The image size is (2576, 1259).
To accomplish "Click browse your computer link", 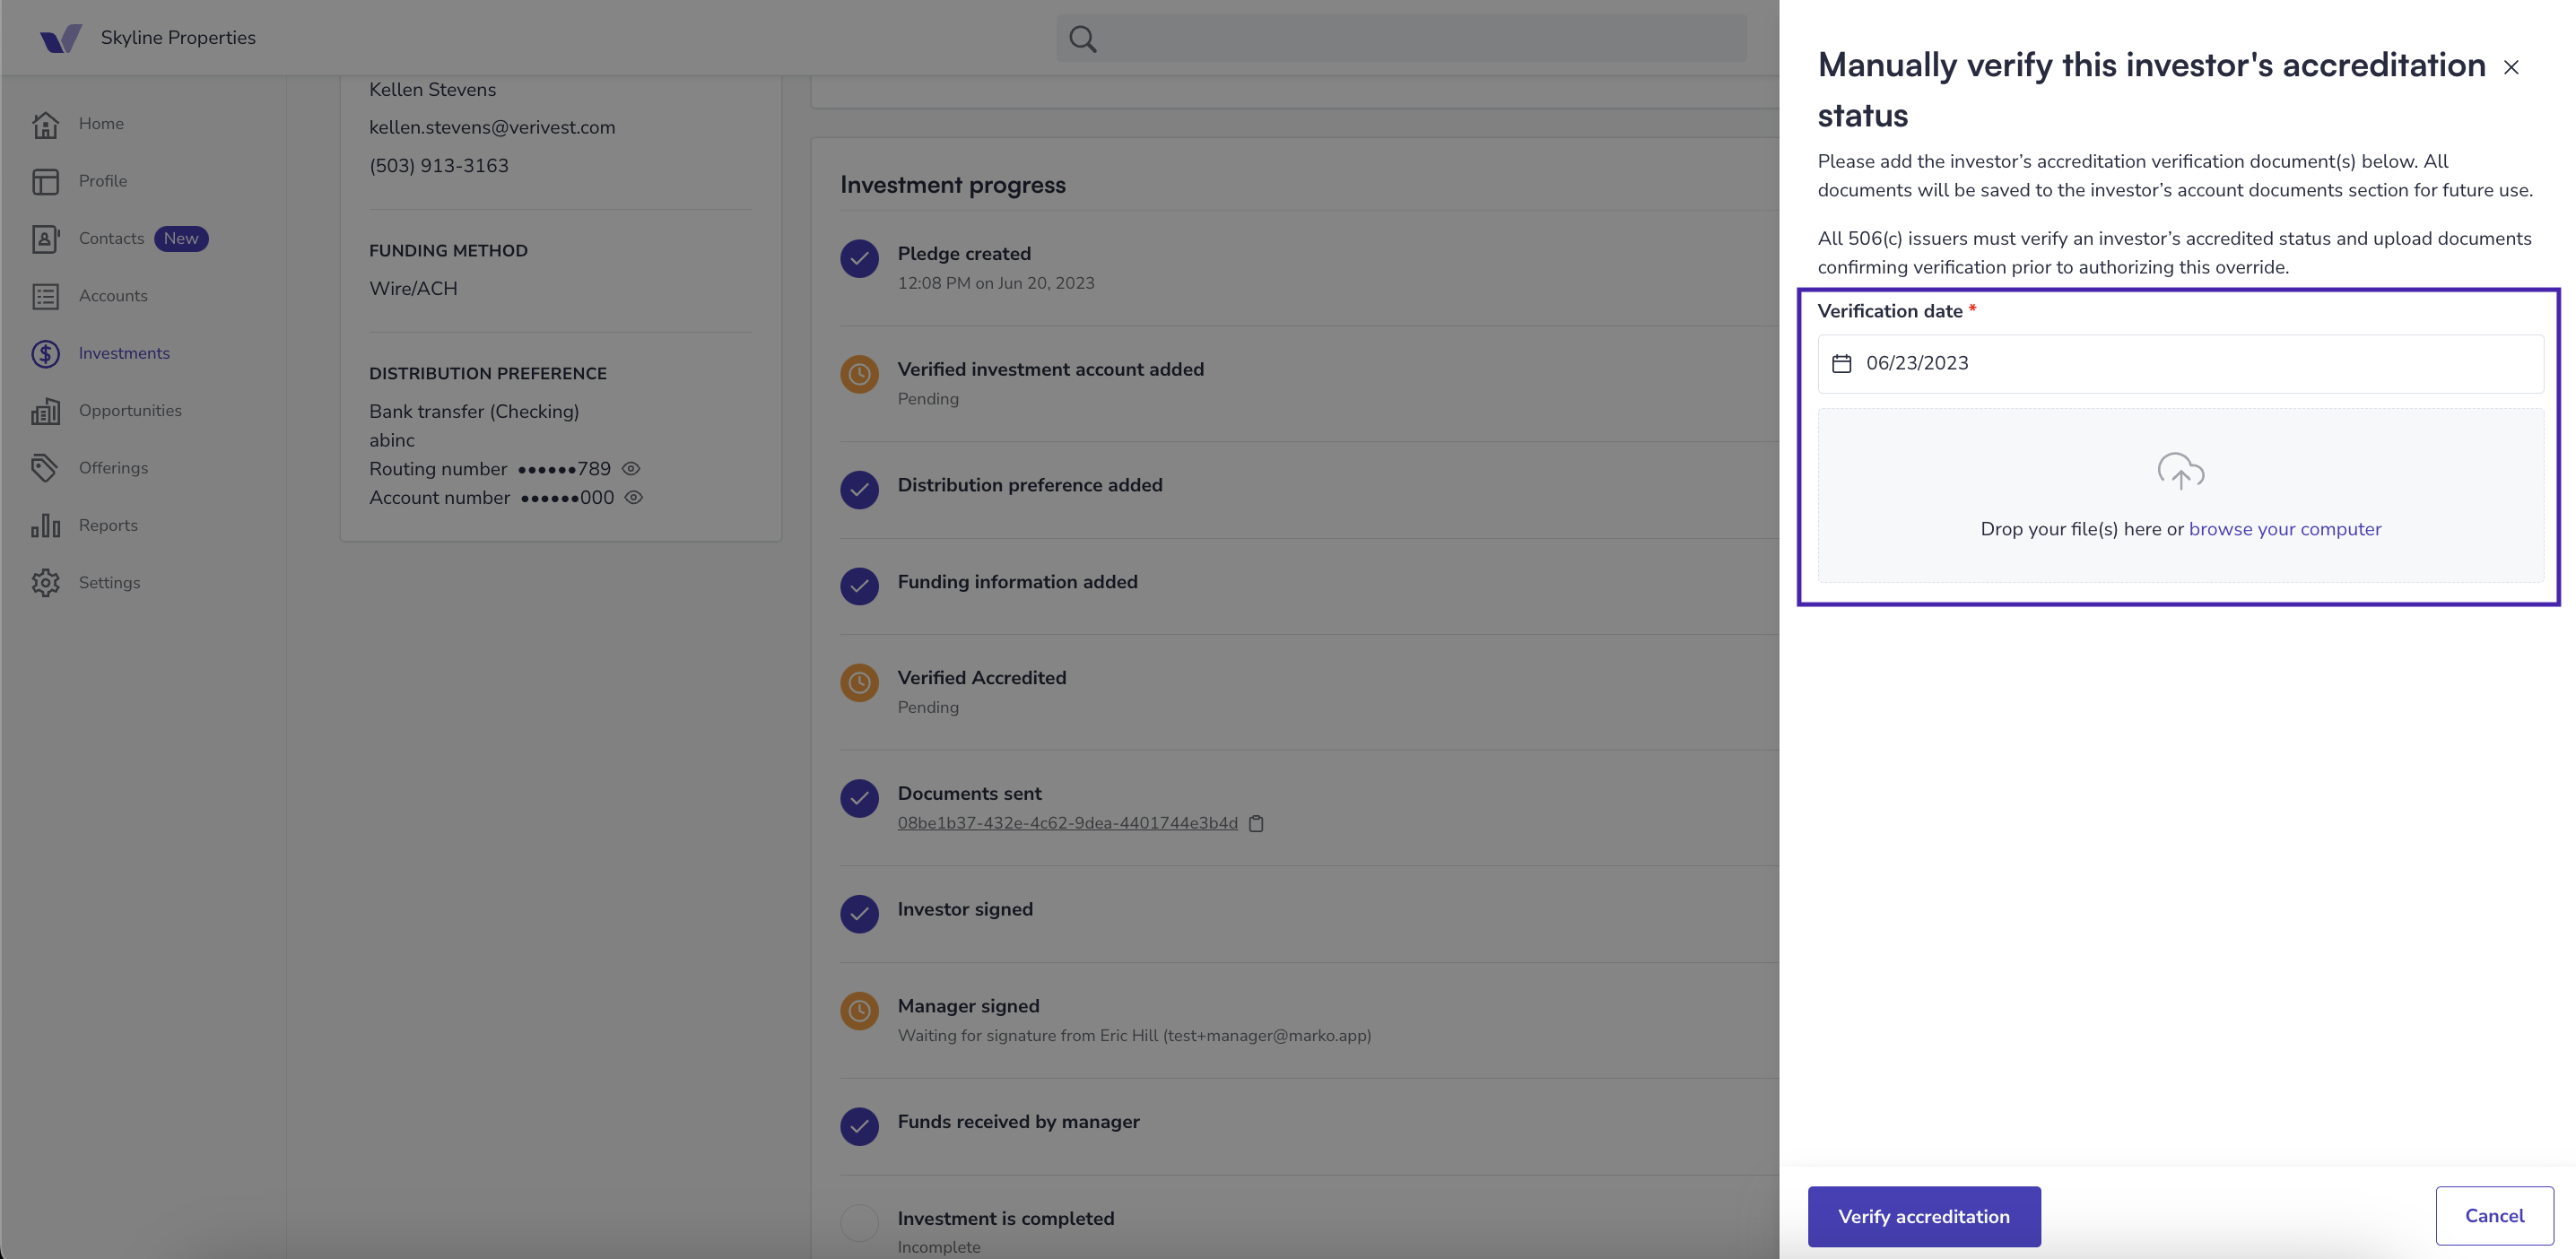I will point(2285,529).
